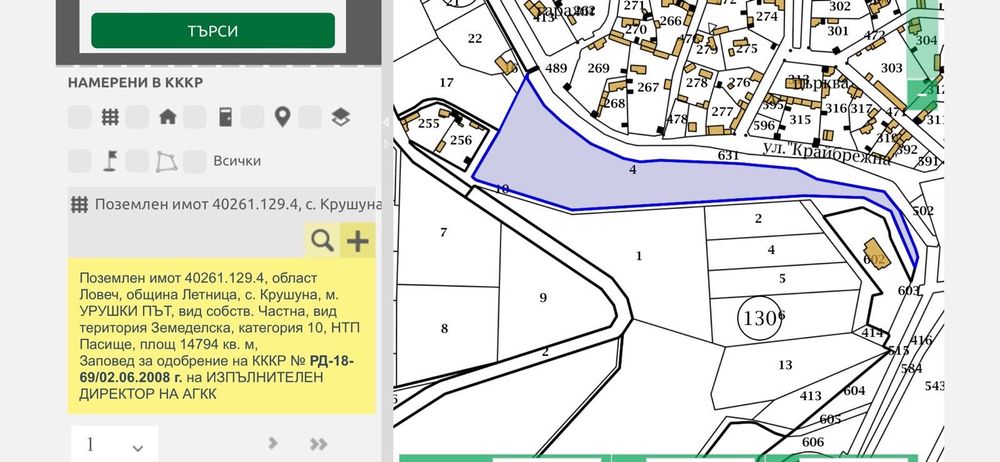Click road parcel 631 on the map
Screen dimensions: 1000x462
tap(728, 155)
